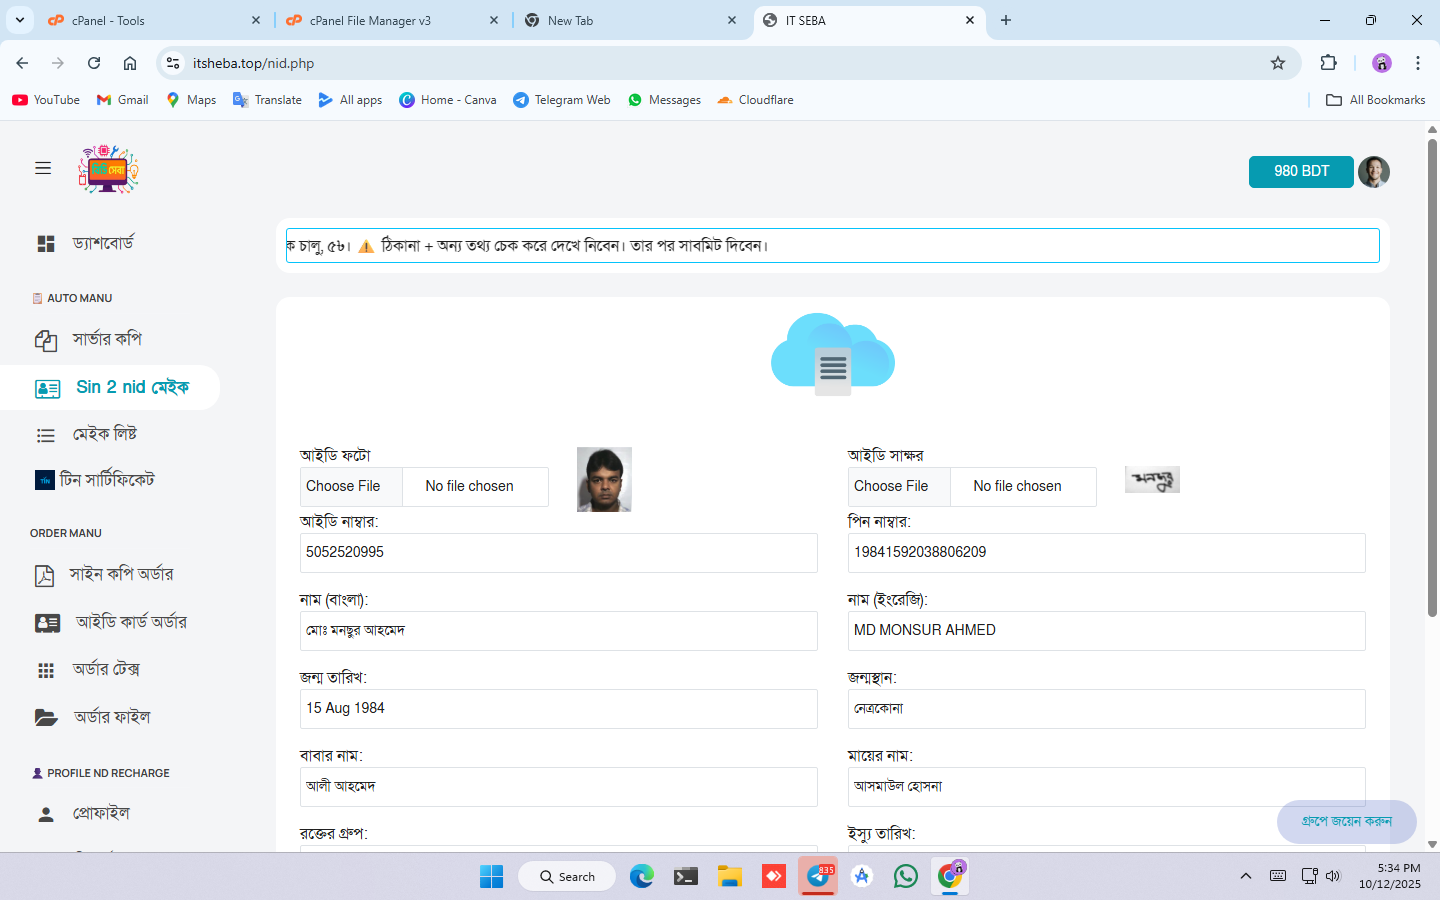Open WhatsApp from the taskbar
This screenshot has height=900, width=1440.
(x=905, y=877)
